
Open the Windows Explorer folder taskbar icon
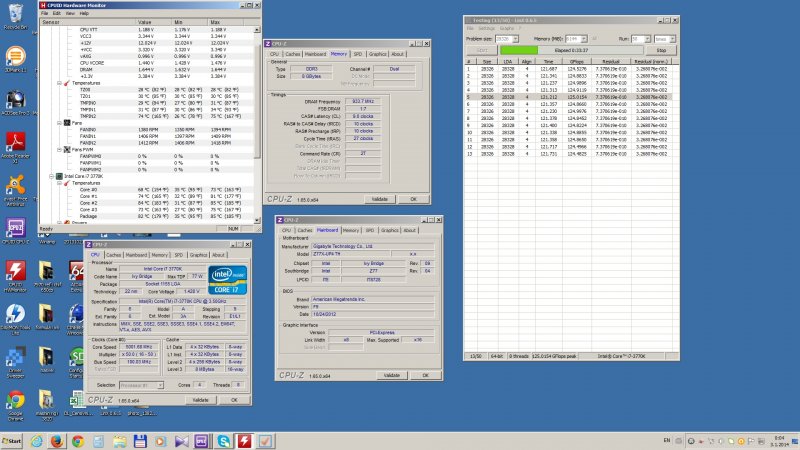click(119, 441)
